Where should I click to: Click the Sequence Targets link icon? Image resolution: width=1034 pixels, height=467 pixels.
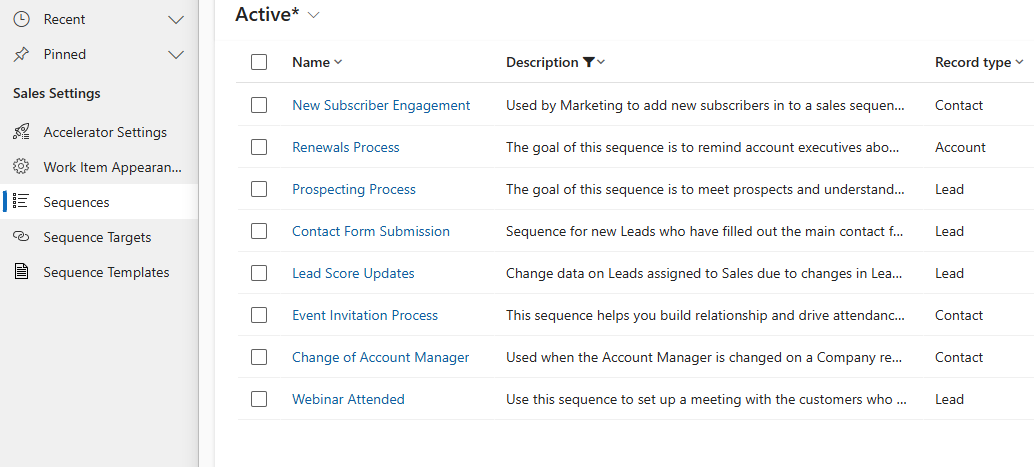(21, 237)
